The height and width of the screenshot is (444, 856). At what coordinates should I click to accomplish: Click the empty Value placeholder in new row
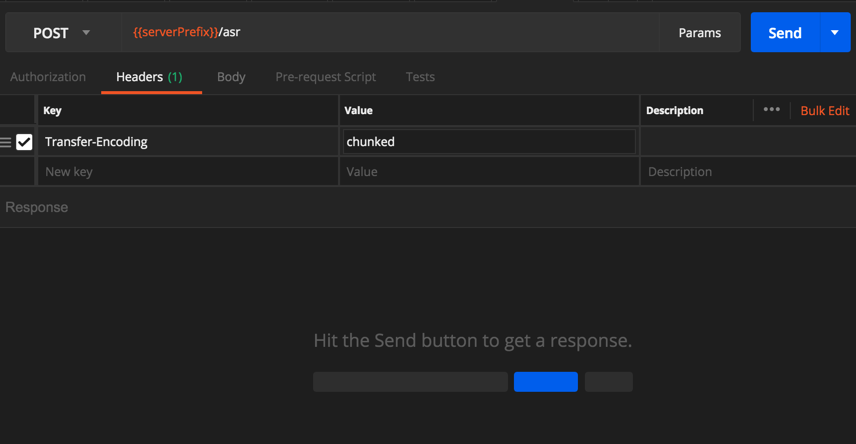point(488,172)
